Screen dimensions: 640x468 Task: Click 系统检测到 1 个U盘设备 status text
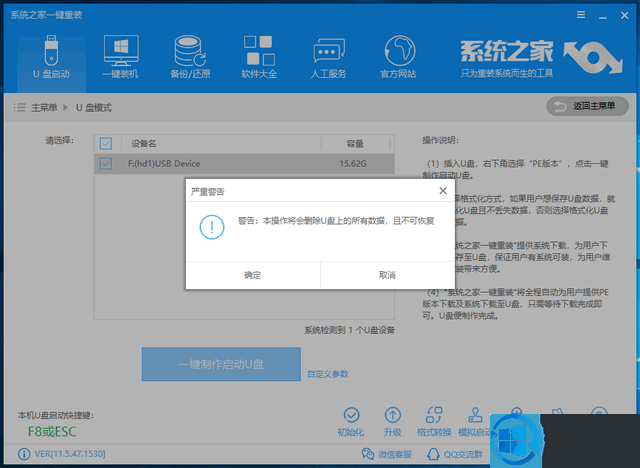pos(349,330)
